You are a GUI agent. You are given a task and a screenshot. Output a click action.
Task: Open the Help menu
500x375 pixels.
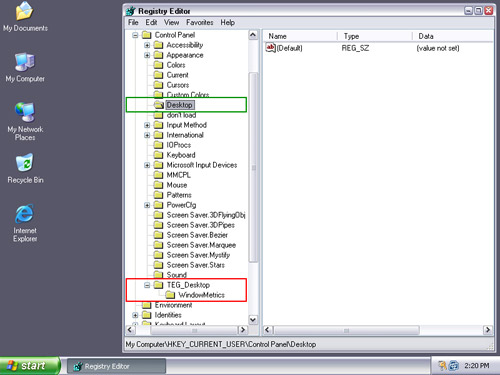tap(228, 23)
